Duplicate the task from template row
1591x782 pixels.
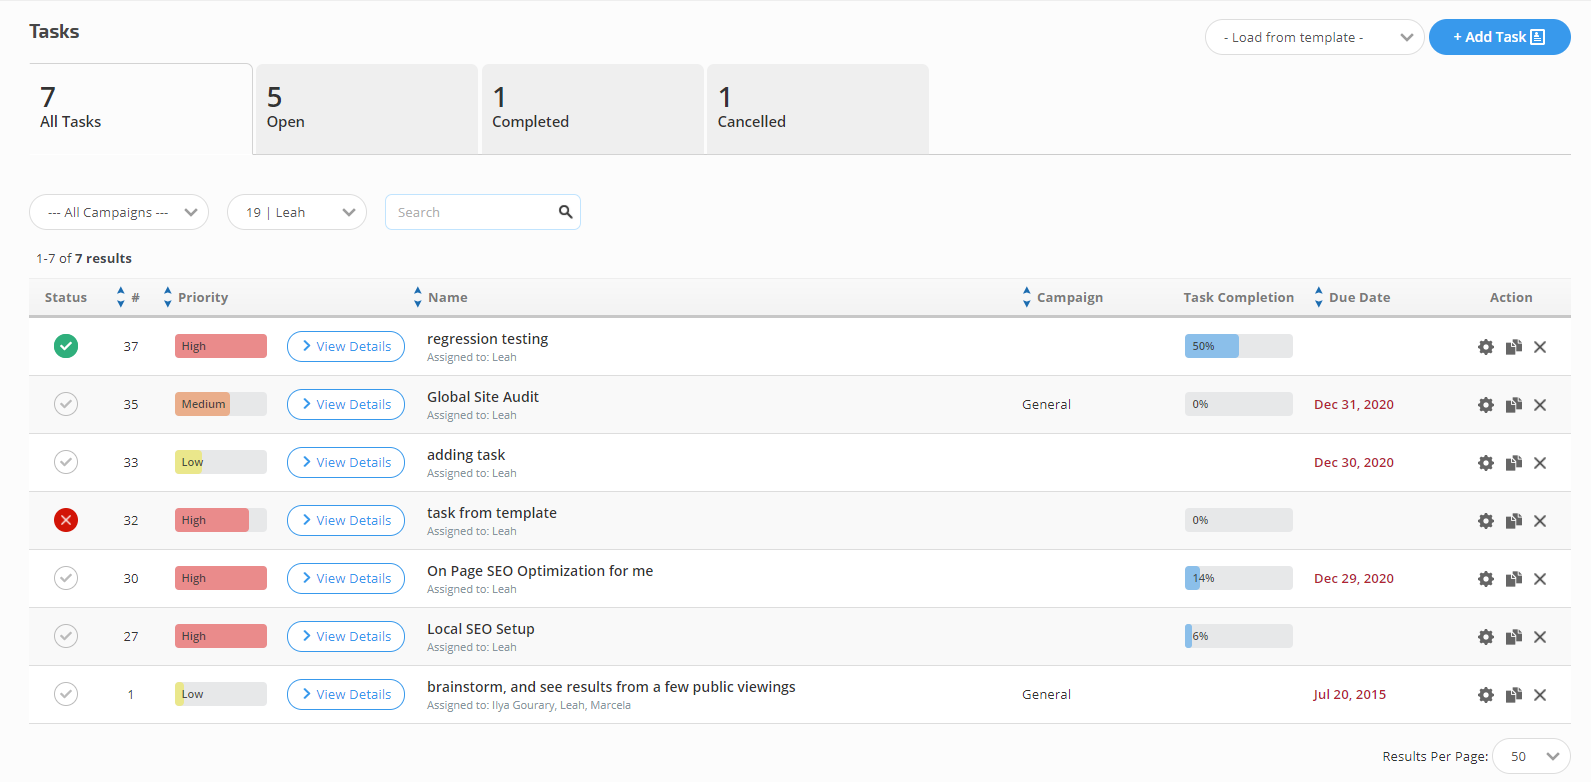[x=1514, y=521]
